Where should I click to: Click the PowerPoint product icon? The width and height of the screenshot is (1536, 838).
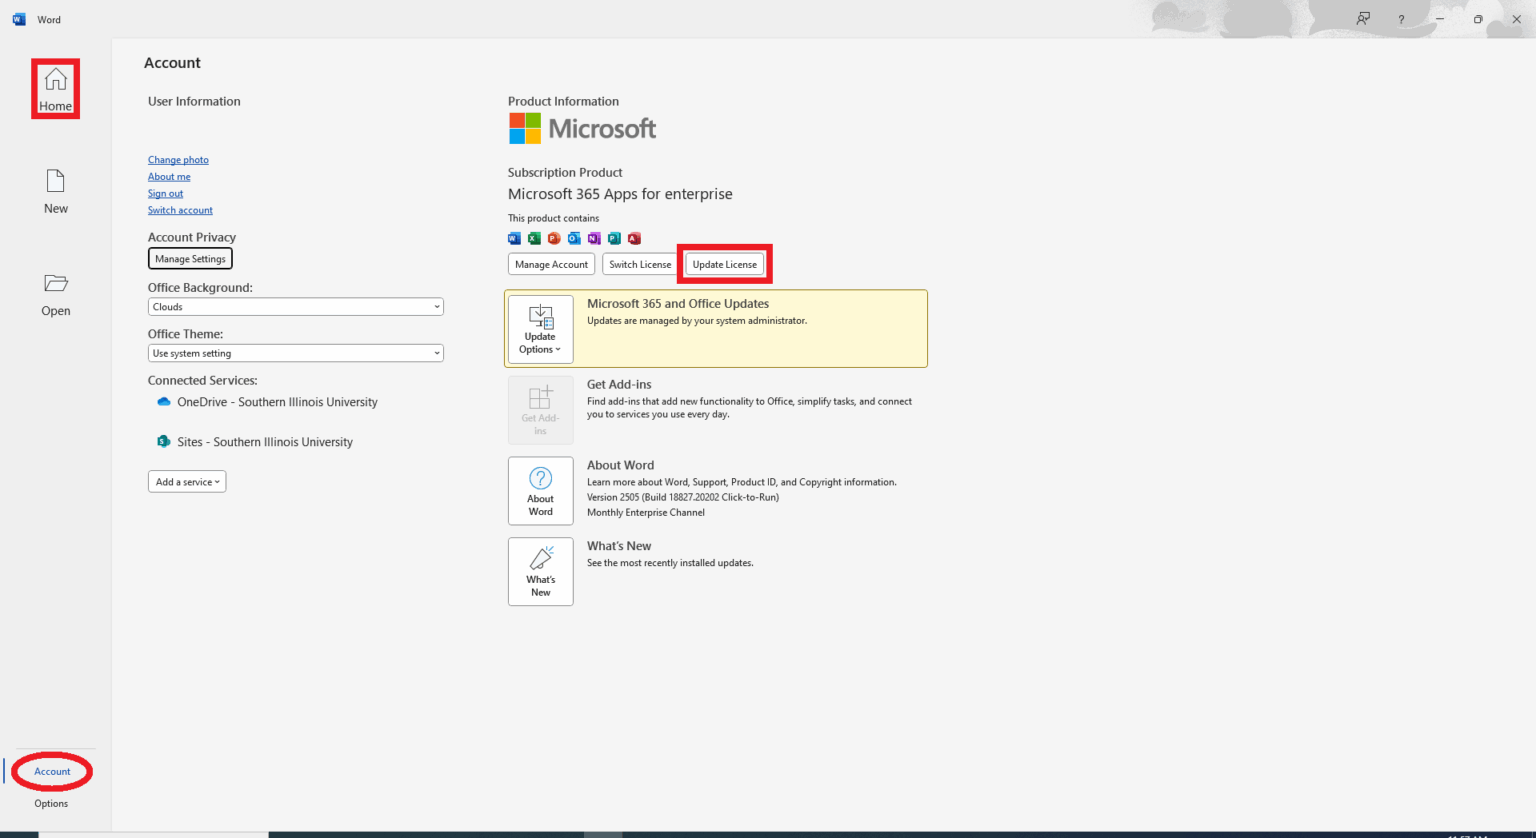point(554,238)
